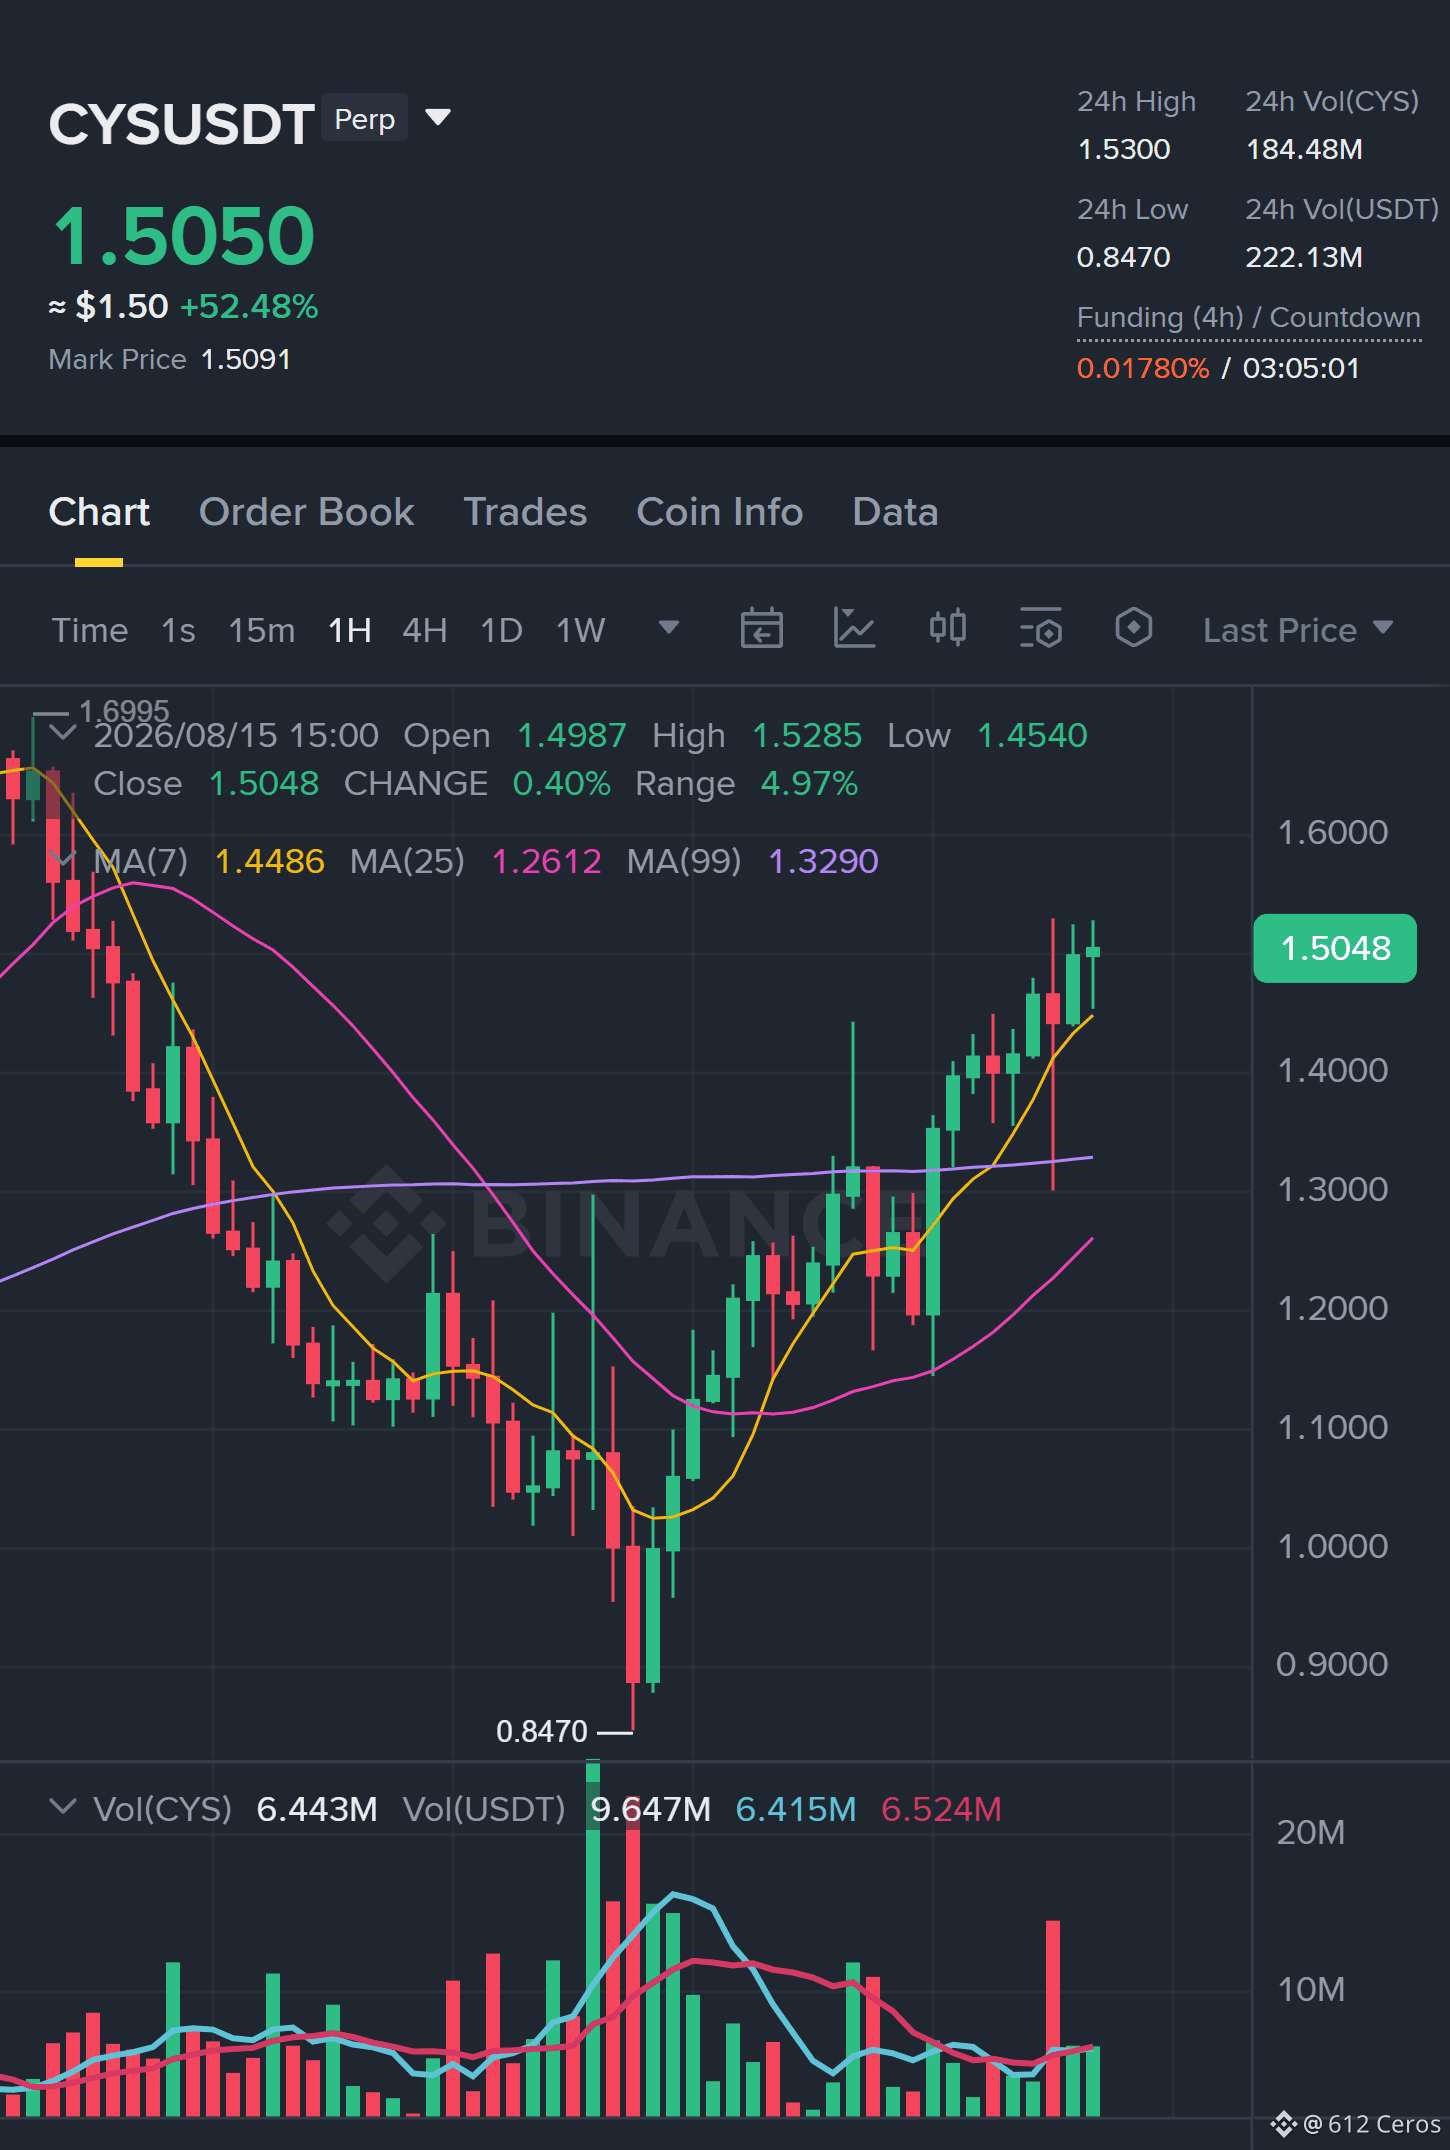The width and height of the screenshot is (1450, 2150).
Task: Select the 1s interval
Action: (178, 630)
